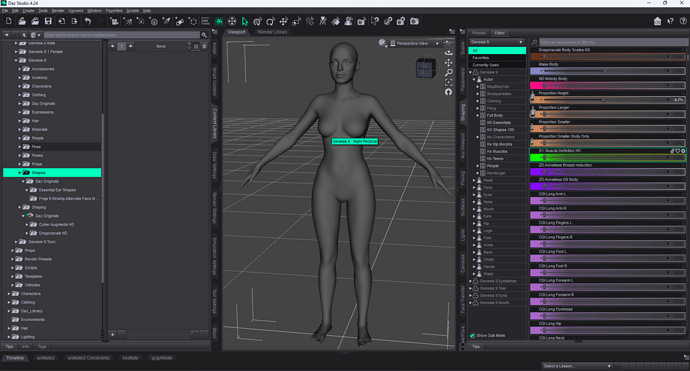The image size is (690, 371).
Task: Select the Universal tool crosshair-circle icon
Action: 232,21
